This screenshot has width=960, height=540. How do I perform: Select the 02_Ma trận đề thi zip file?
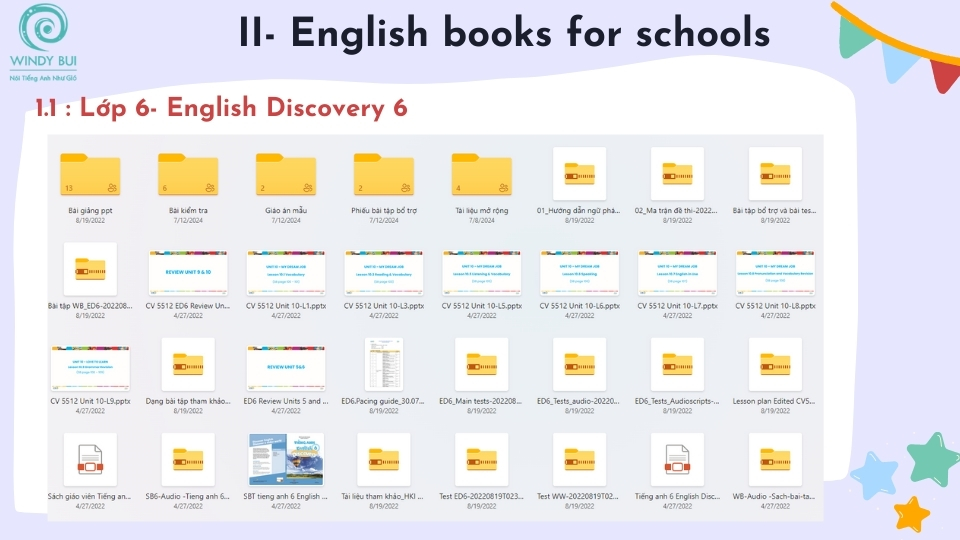click(x=678, y=174)
